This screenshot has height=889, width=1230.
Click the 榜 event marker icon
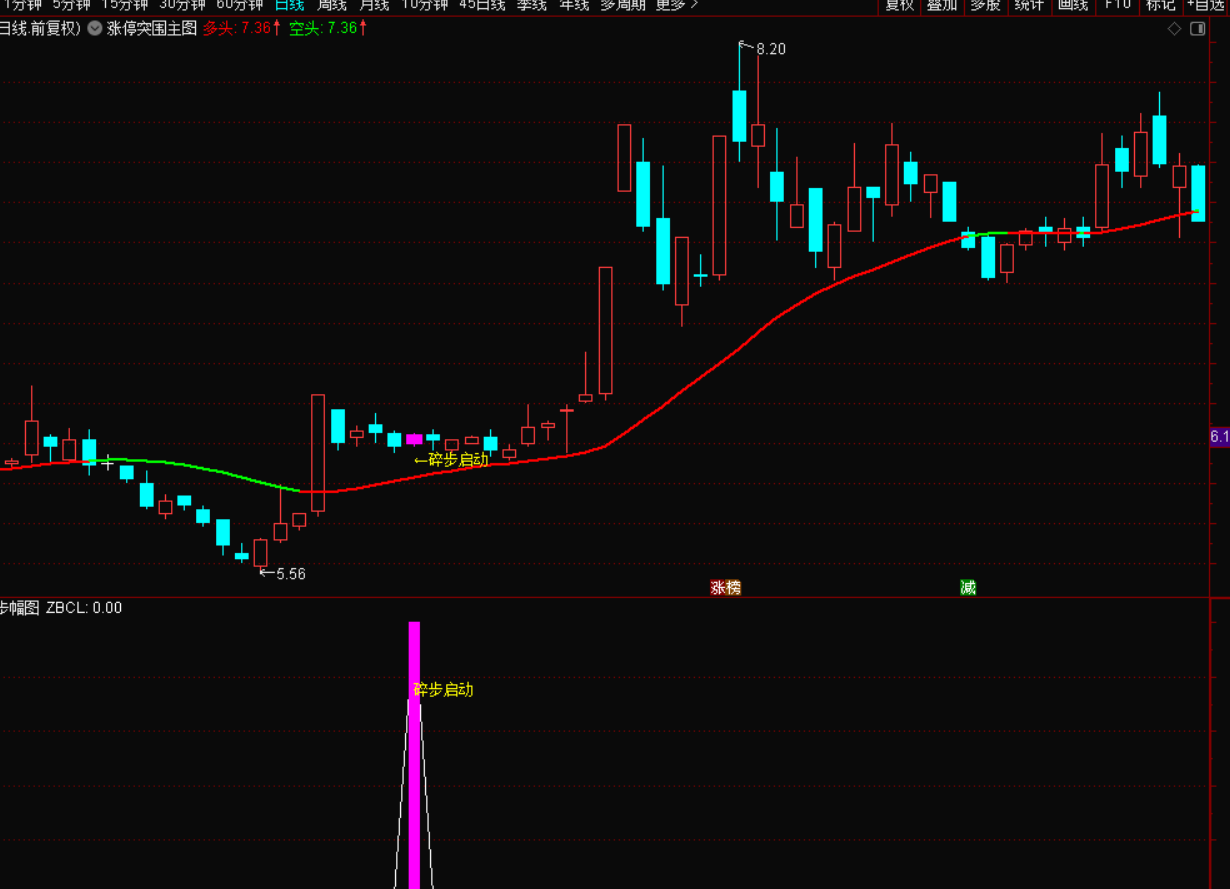click(733, 588)
